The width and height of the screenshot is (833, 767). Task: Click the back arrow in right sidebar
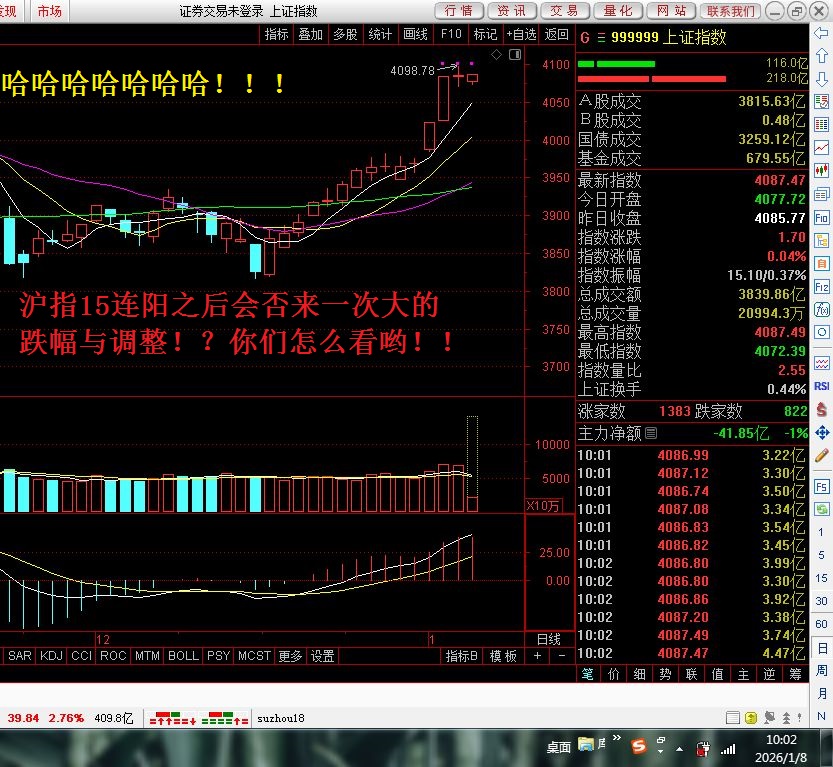tap(821, 33)
